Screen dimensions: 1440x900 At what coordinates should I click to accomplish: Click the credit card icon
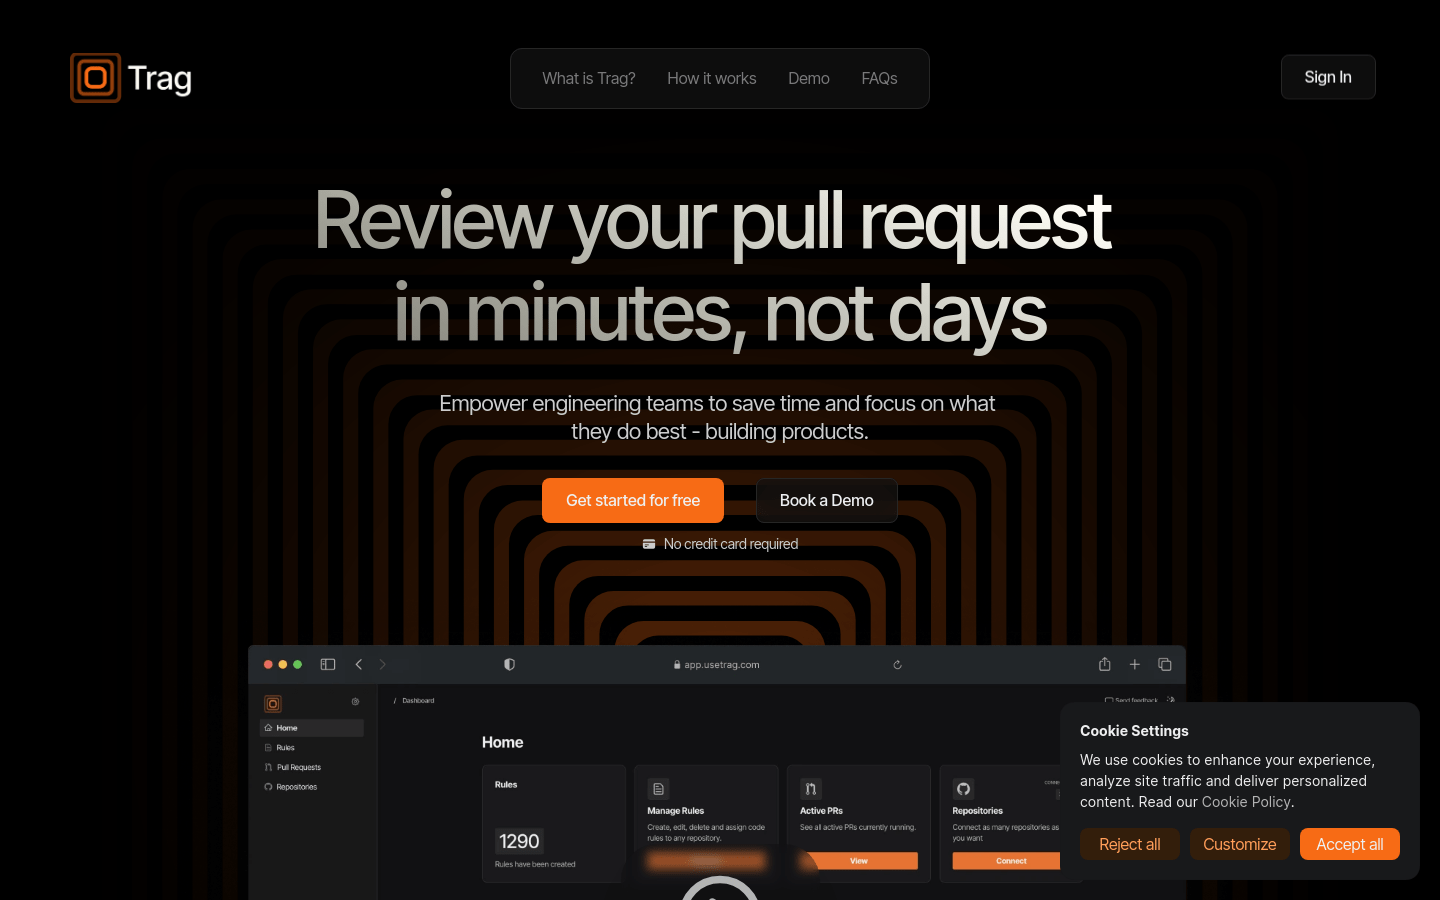649,544
